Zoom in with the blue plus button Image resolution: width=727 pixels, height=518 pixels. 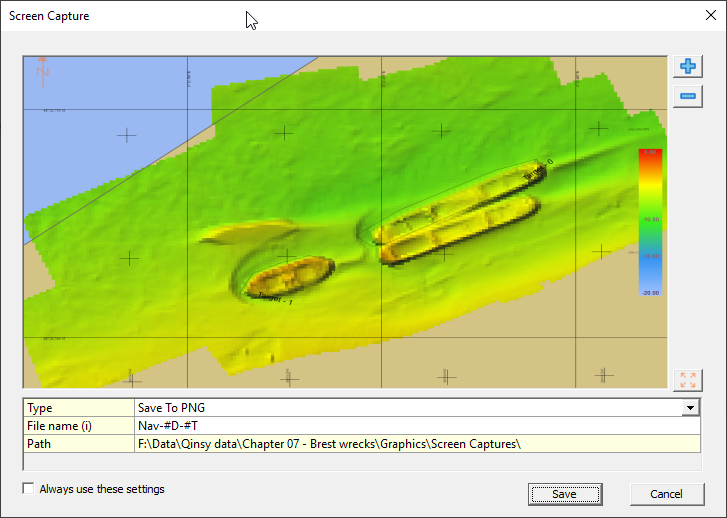click(x=687, y=66)
